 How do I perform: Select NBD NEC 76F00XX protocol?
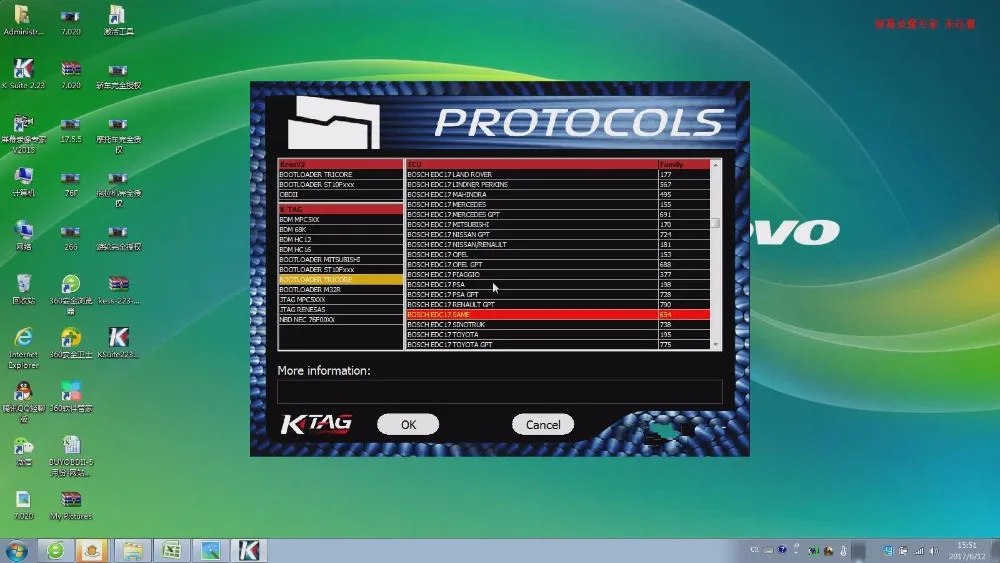tap(341, 319)
